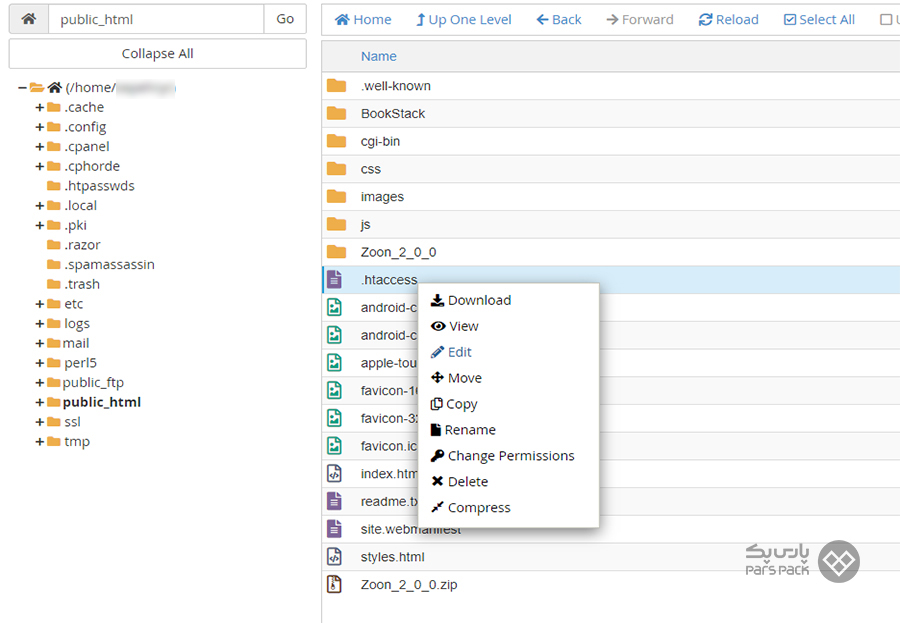Viewport: 900px width, 623px height.
Task: Expand the .pki tree folder
Action: [40, 225]
